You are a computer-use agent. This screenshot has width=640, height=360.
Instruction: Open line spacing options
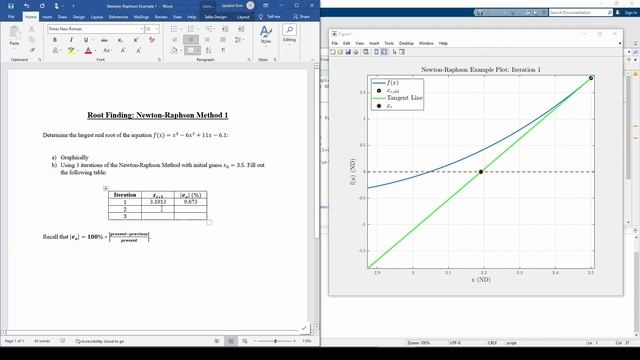tap(239, 40)
